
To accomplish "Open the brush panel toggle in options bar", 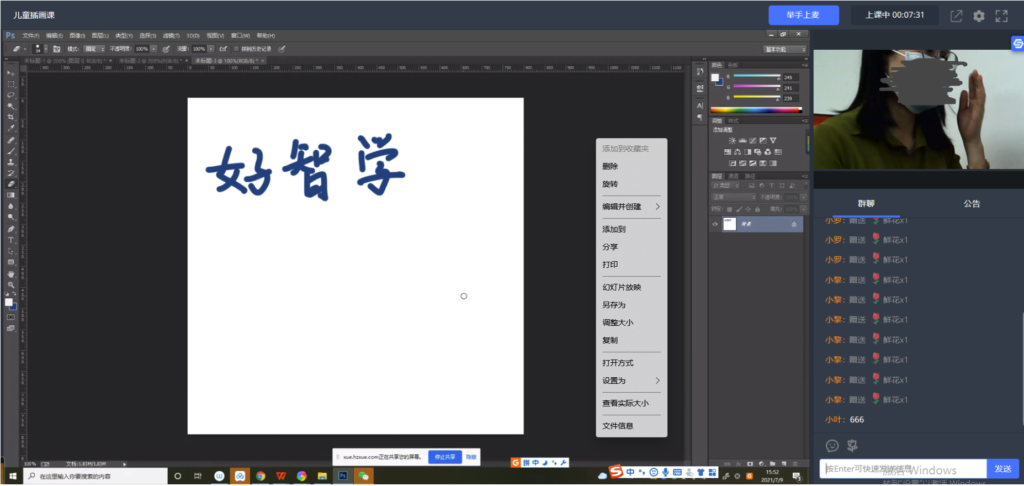I will [x=56, y=48].
